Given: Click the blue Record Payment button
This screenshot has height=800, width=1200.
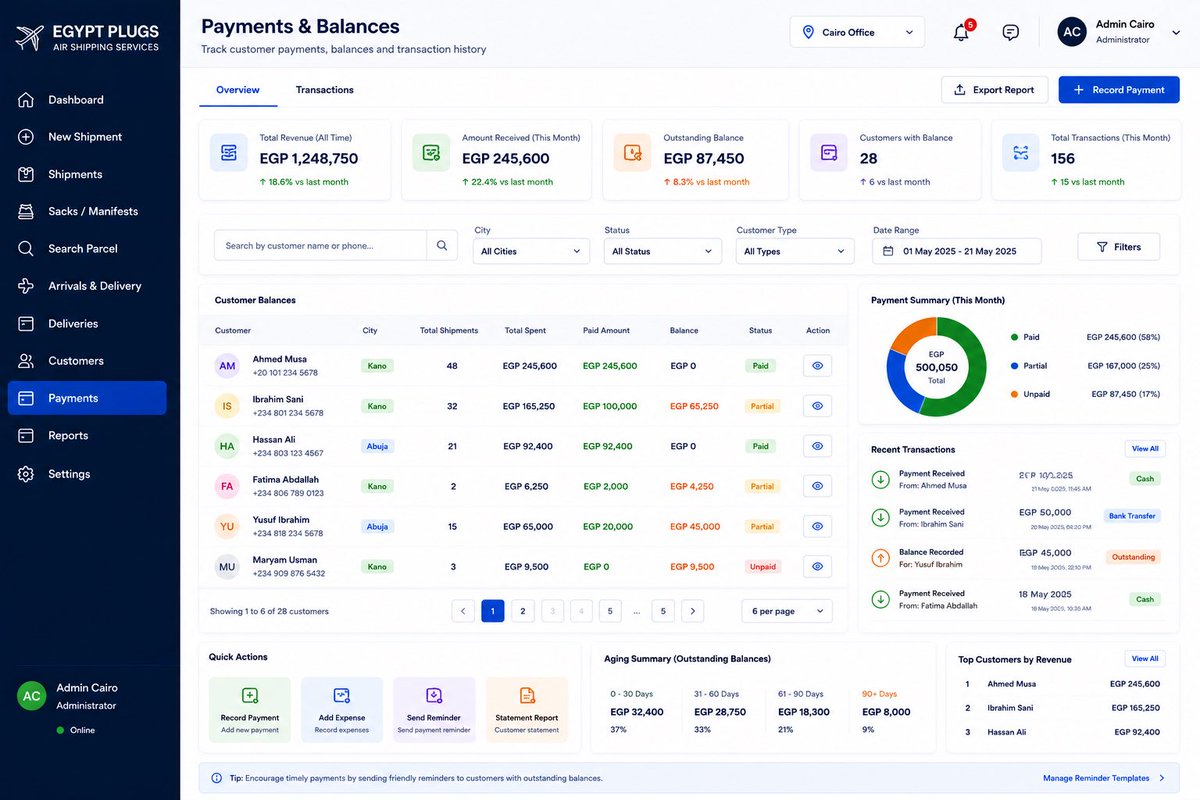Looking at the screenshot, I should [x=1119, y=90].
